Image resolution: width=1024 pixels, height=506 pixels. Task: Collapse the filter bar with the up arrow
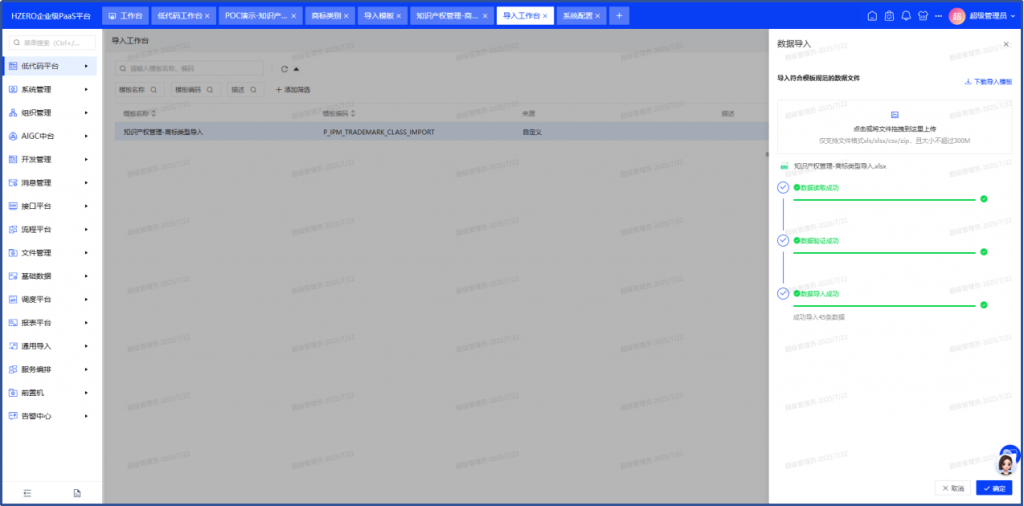click(297, 69)
